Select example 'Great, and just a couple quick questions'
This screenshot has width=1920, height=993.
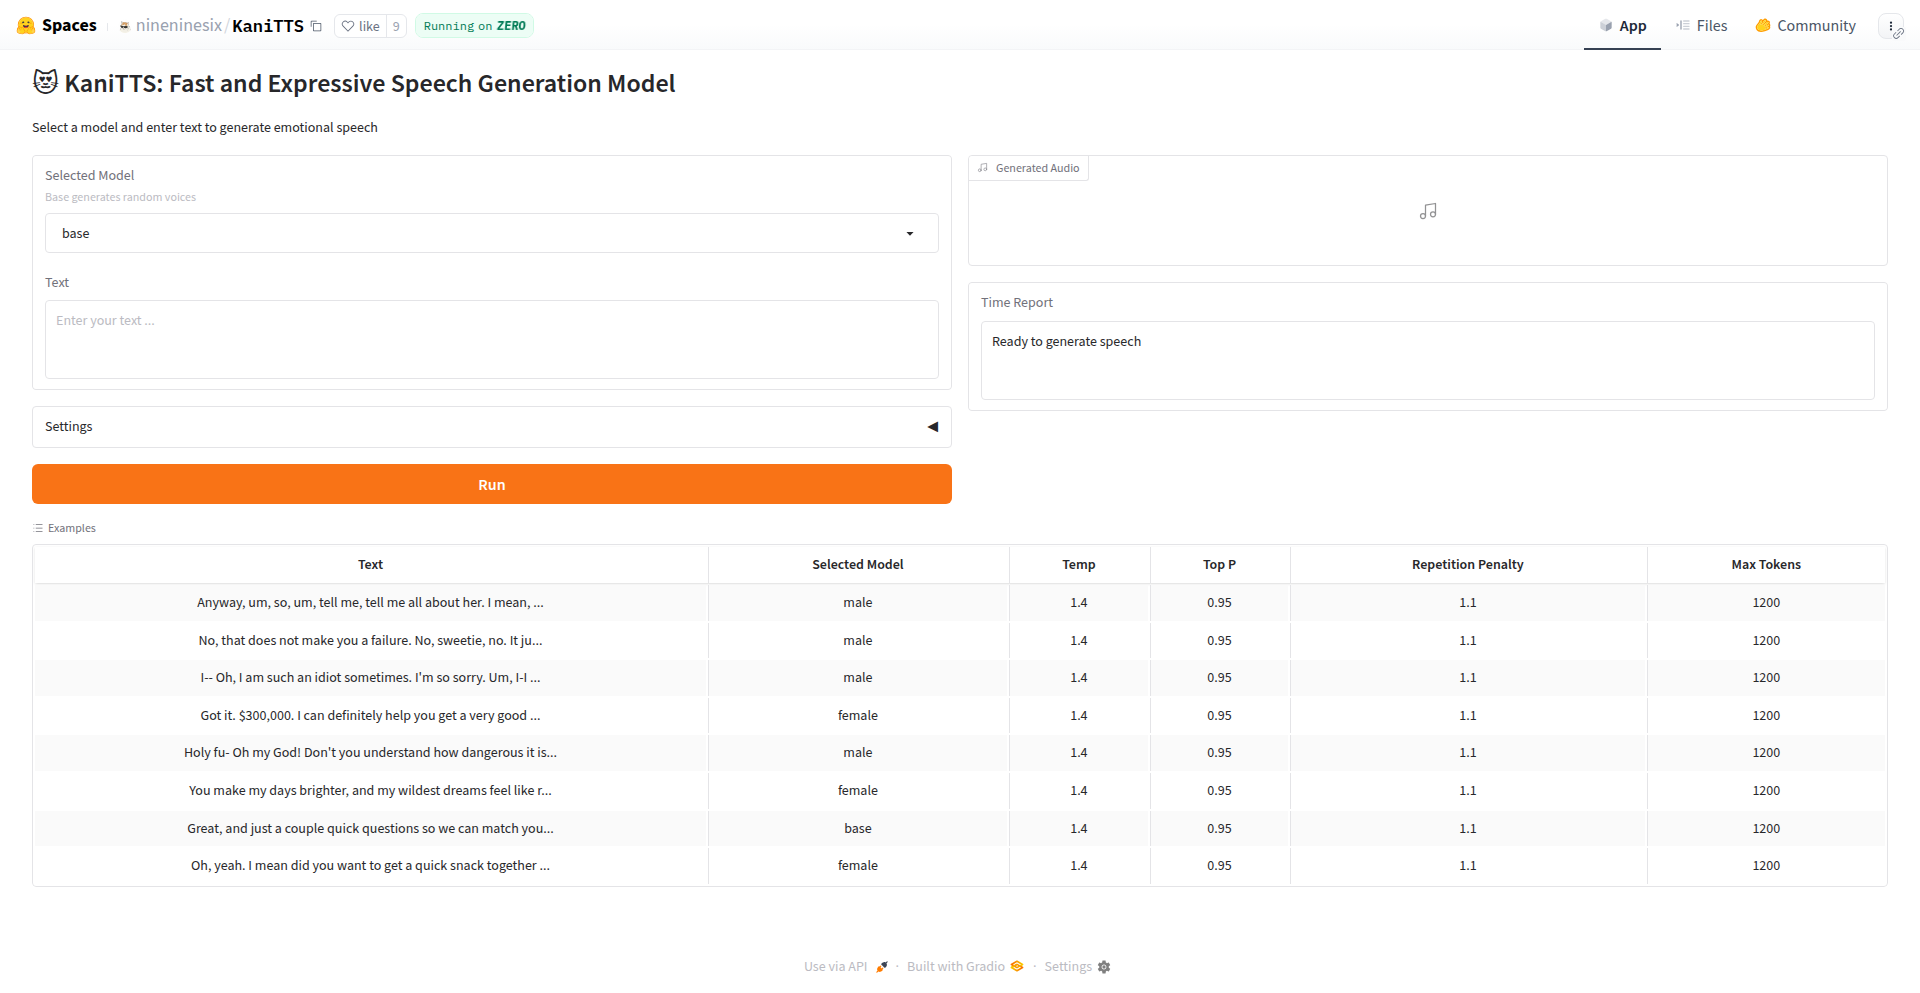click(x=370, y=828)
